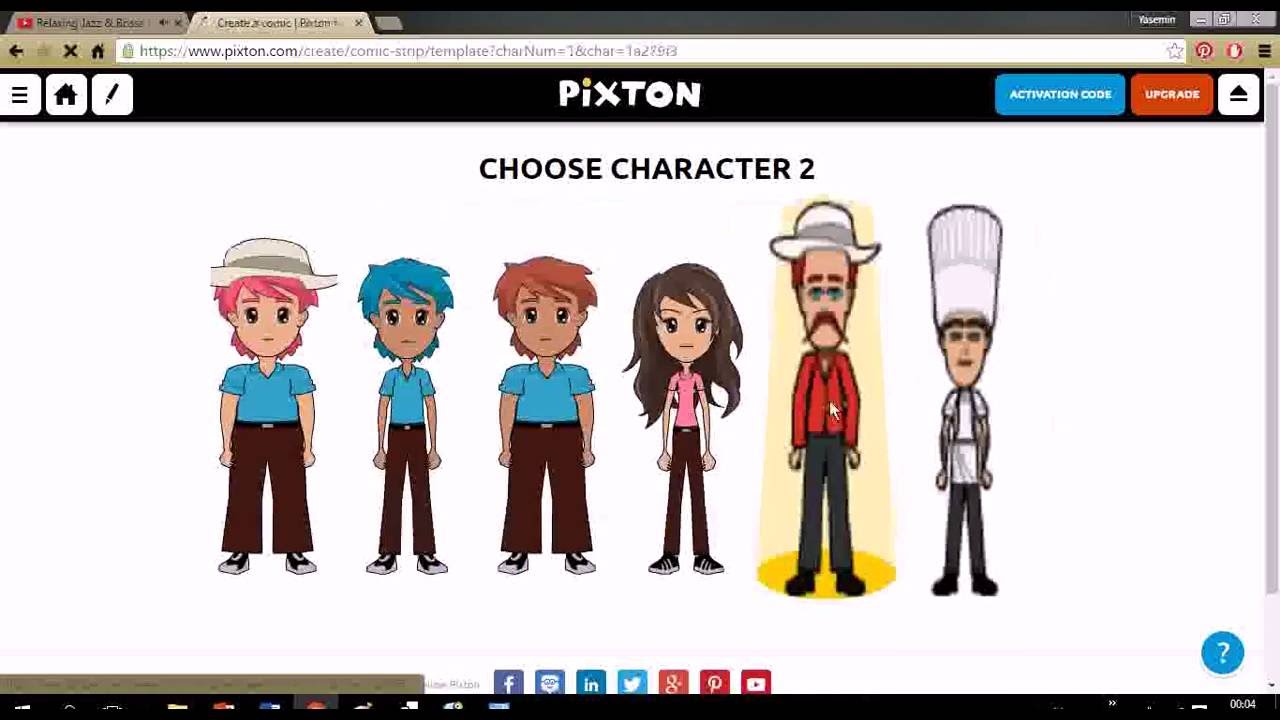This screenshot has width=1280, height=720.
Task: Open Pixton's Google Plus icon
Action: coord(673,683)
